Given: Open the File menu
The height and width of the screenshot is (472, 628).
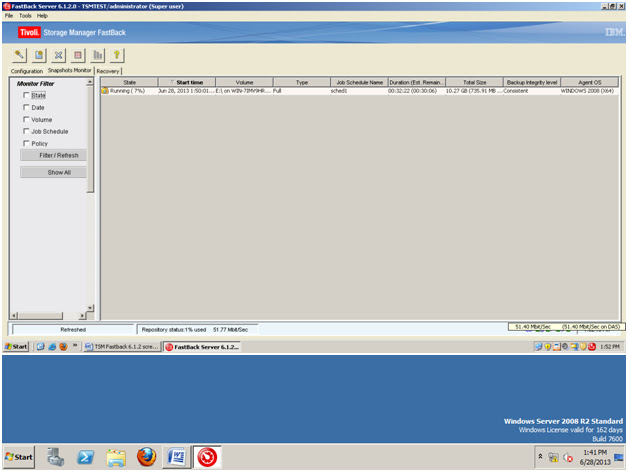Looking at the screenshot, I should (x=9, y=16).
